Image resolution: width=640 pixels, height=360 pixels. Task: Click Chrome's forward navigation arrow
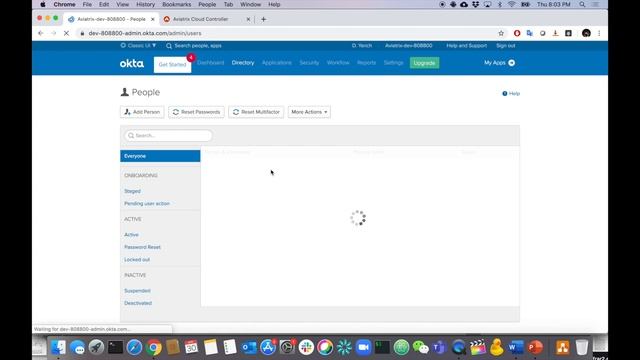click(x=53, y=33)
